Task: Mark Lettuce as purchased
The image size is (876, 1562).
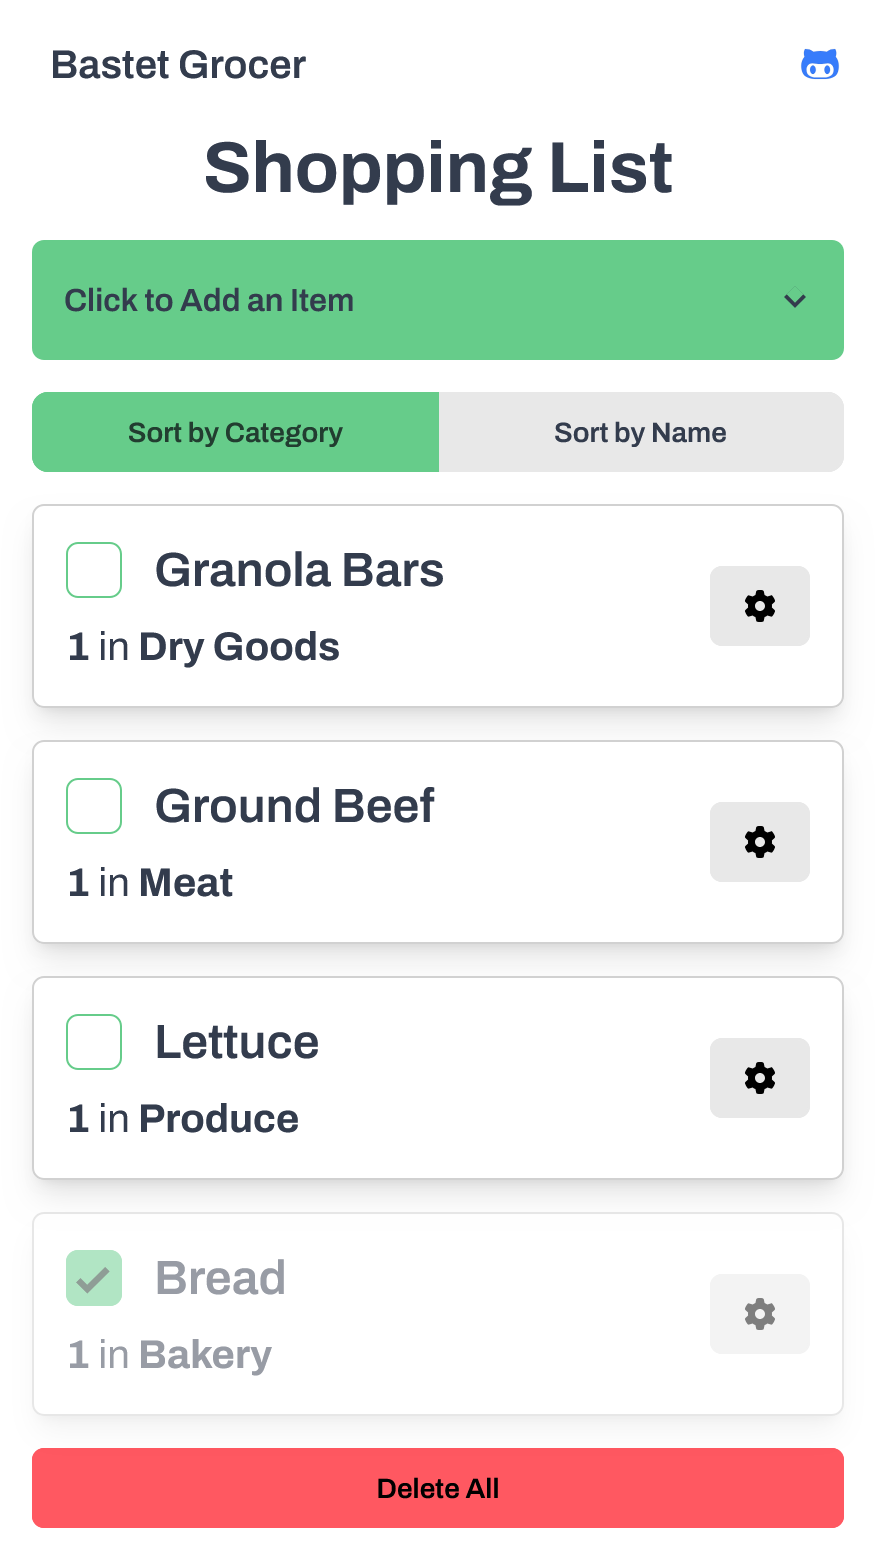Action: coord(94,1042)
